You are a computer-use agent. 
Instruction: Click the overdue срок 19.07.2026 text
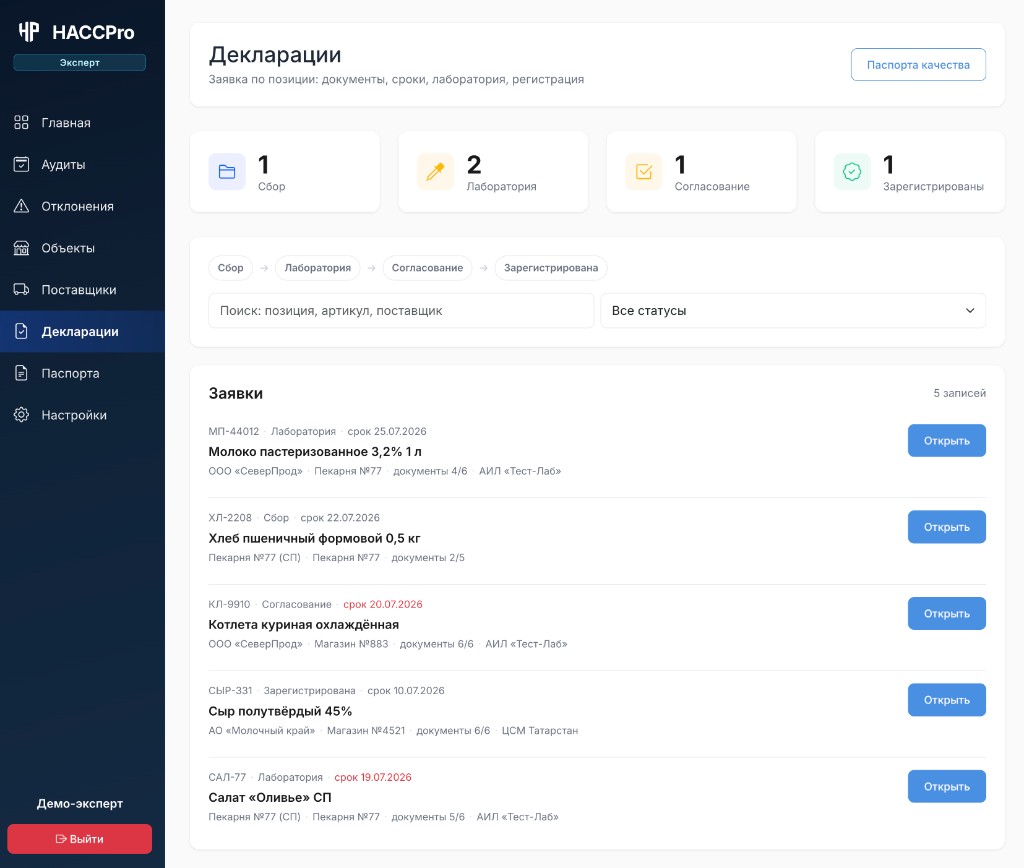point(373,777)
